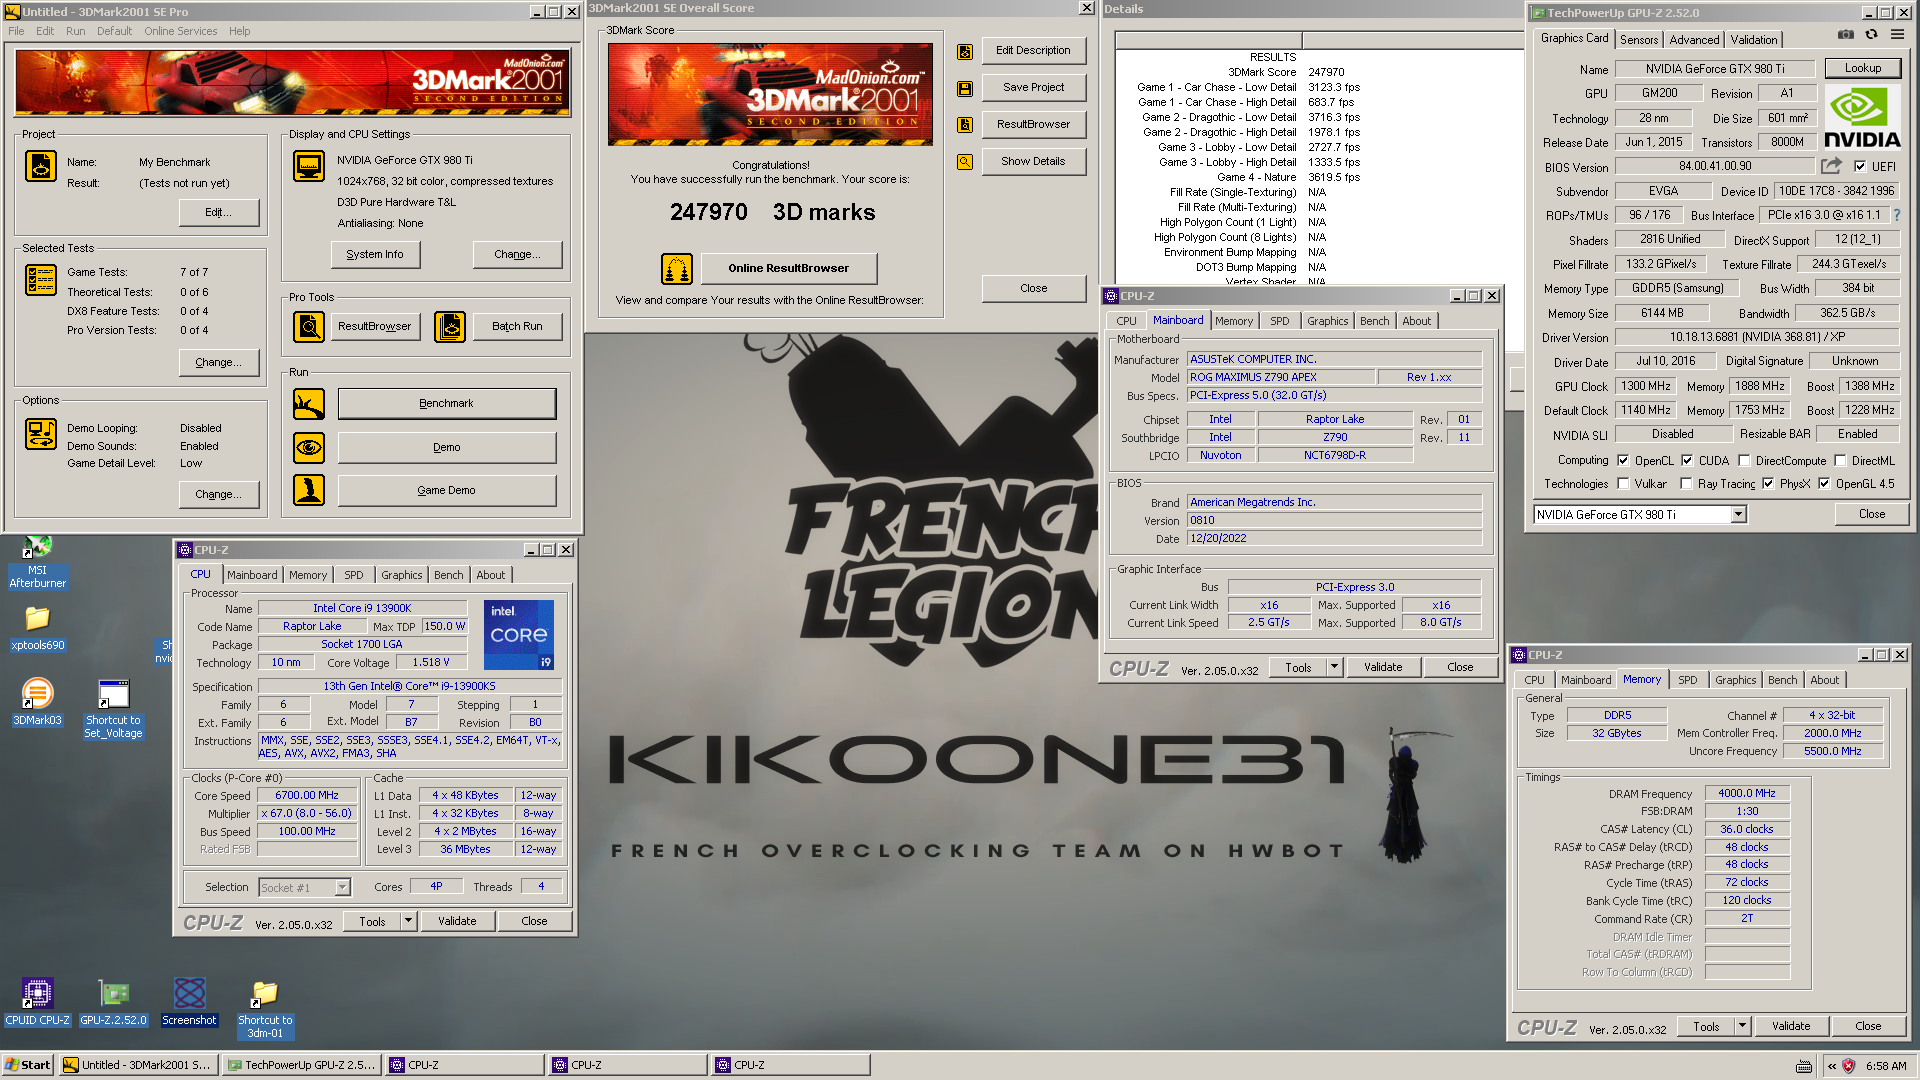The height and width of the screenshot is (1080, 1920).
Task: Toggle the PhysX checkbox
Action: tap(1768, 484)
